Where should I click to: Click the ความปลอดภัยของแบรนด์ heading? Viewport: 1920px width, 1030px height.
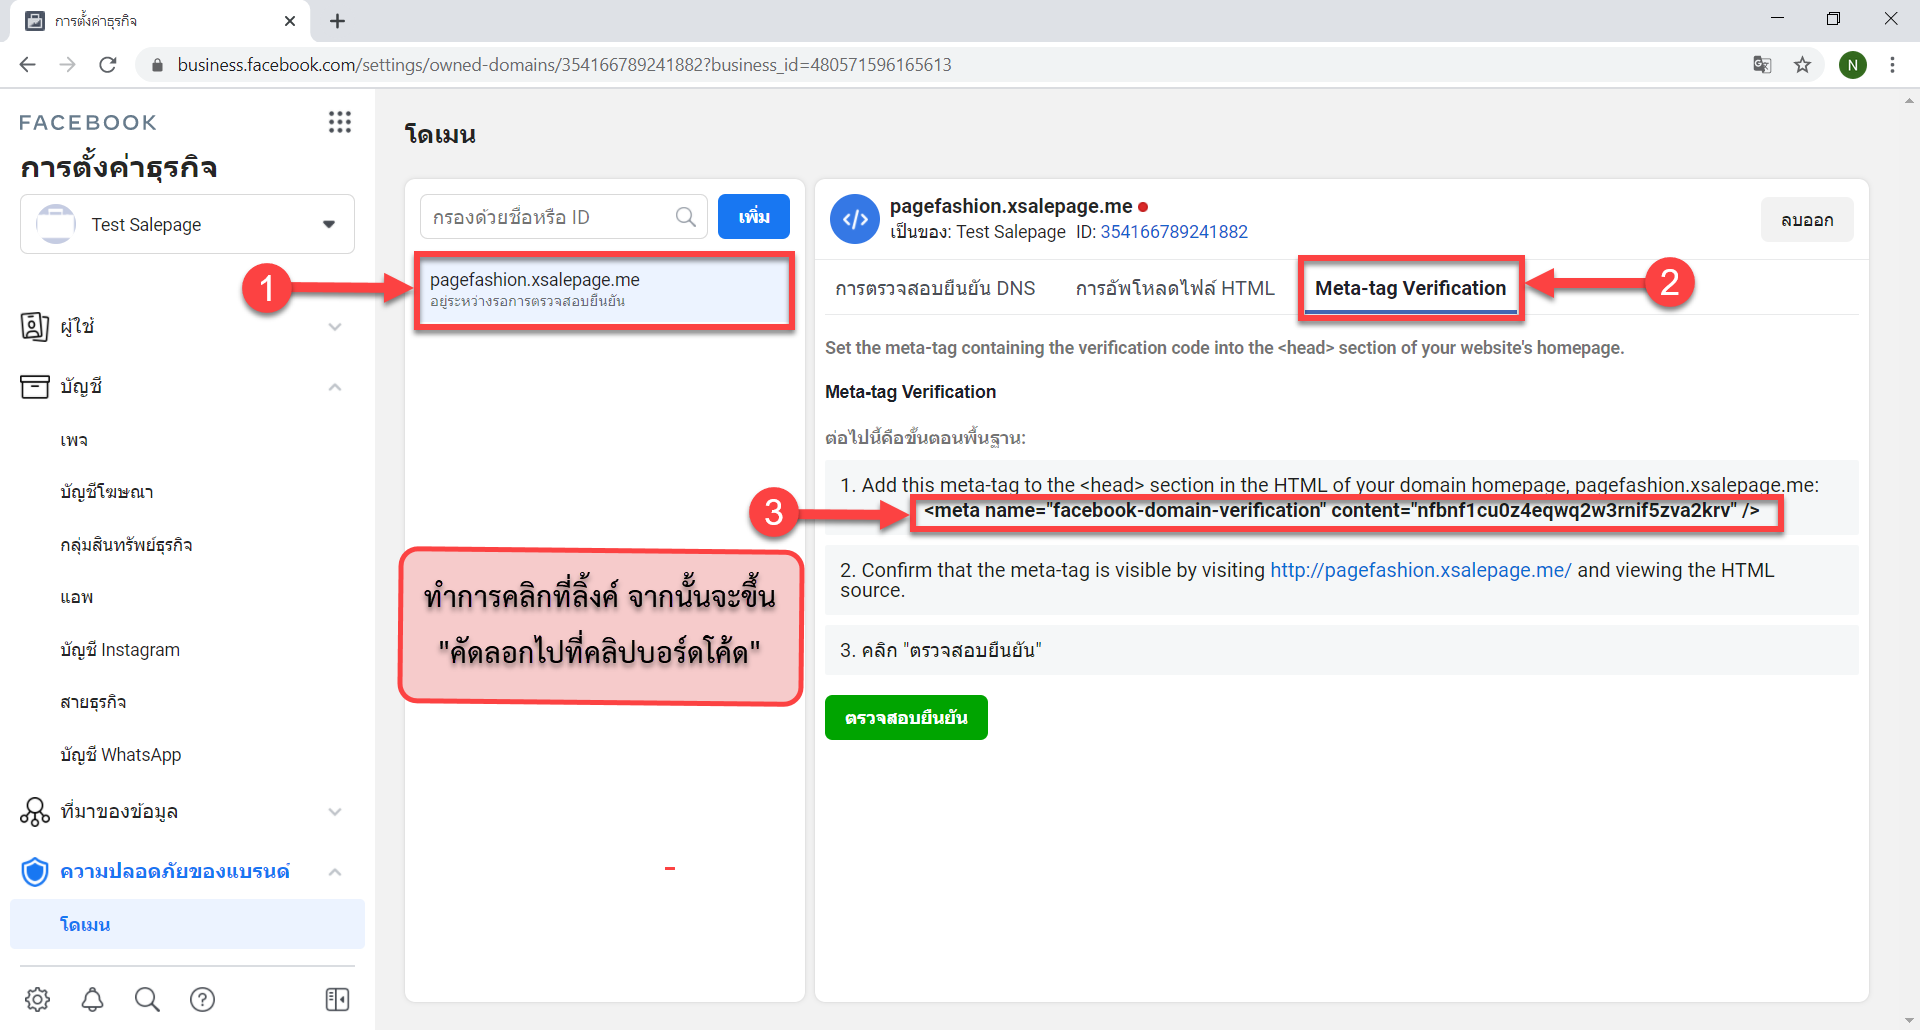point(175,871)
